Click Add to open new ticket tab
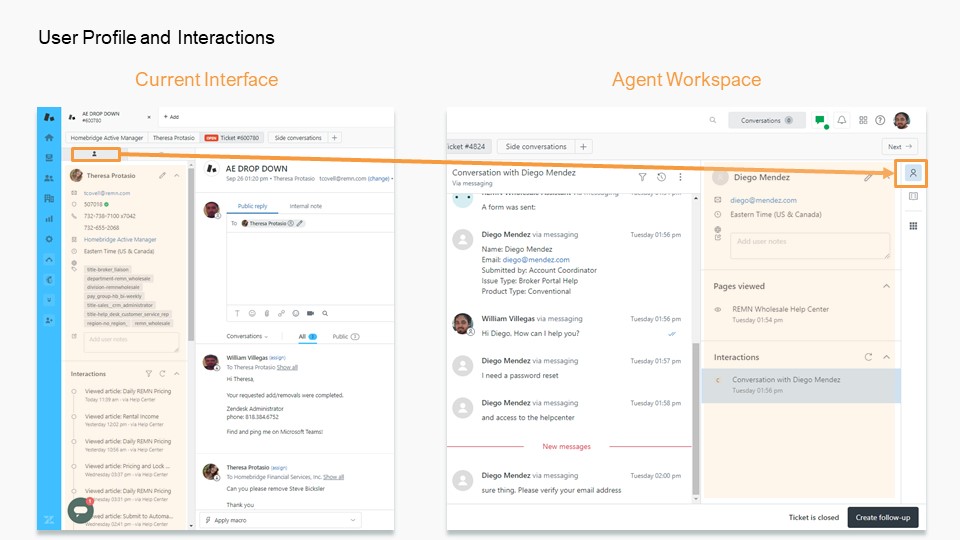960x540 pixels. point(171,117)
